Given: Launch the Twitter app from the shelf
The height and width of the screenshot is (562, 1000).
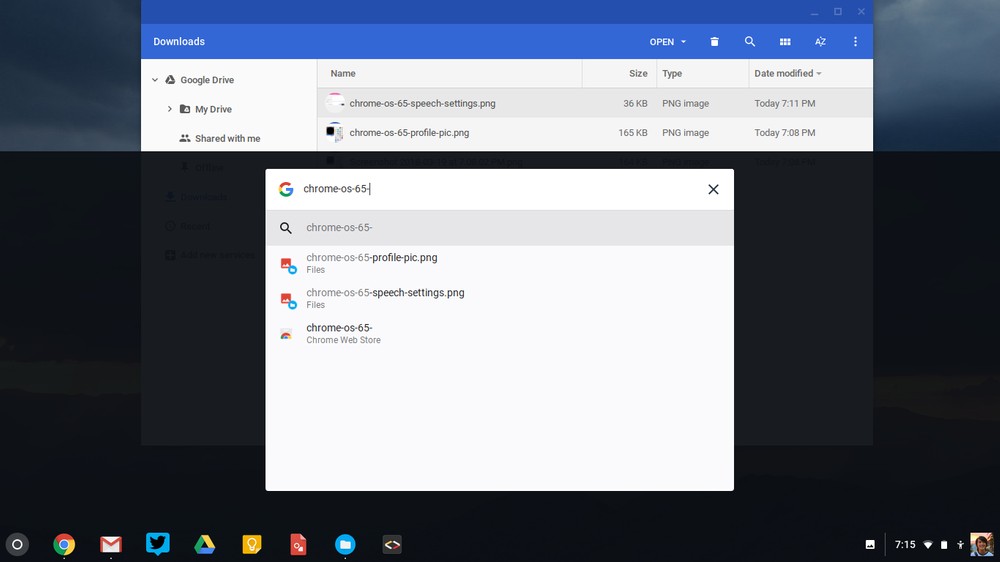Looking at the screenshot, I should (x=158, y=544).
